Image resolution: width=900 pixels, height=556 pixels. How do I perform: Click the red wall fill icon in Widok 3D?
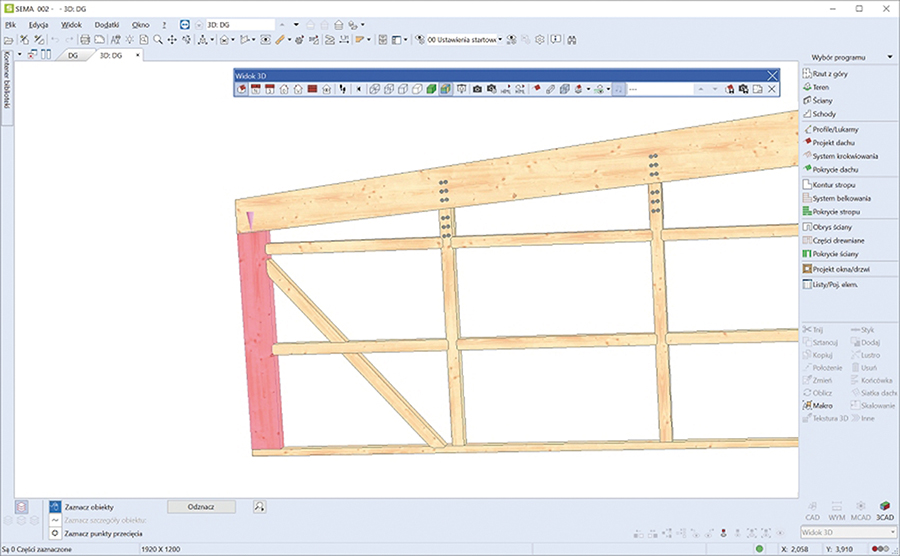(x=312, y=89)
